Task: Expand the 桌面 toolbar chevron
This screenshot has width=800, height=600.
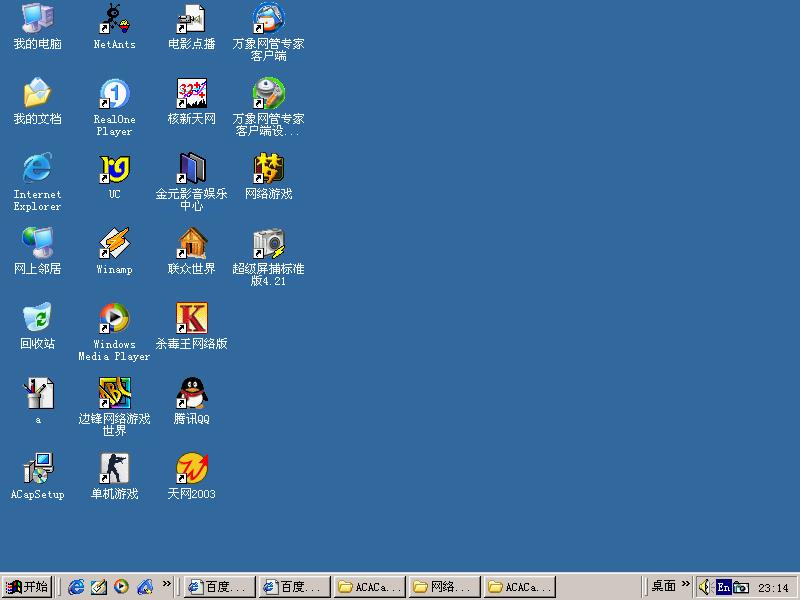Action: pos(685,584)
